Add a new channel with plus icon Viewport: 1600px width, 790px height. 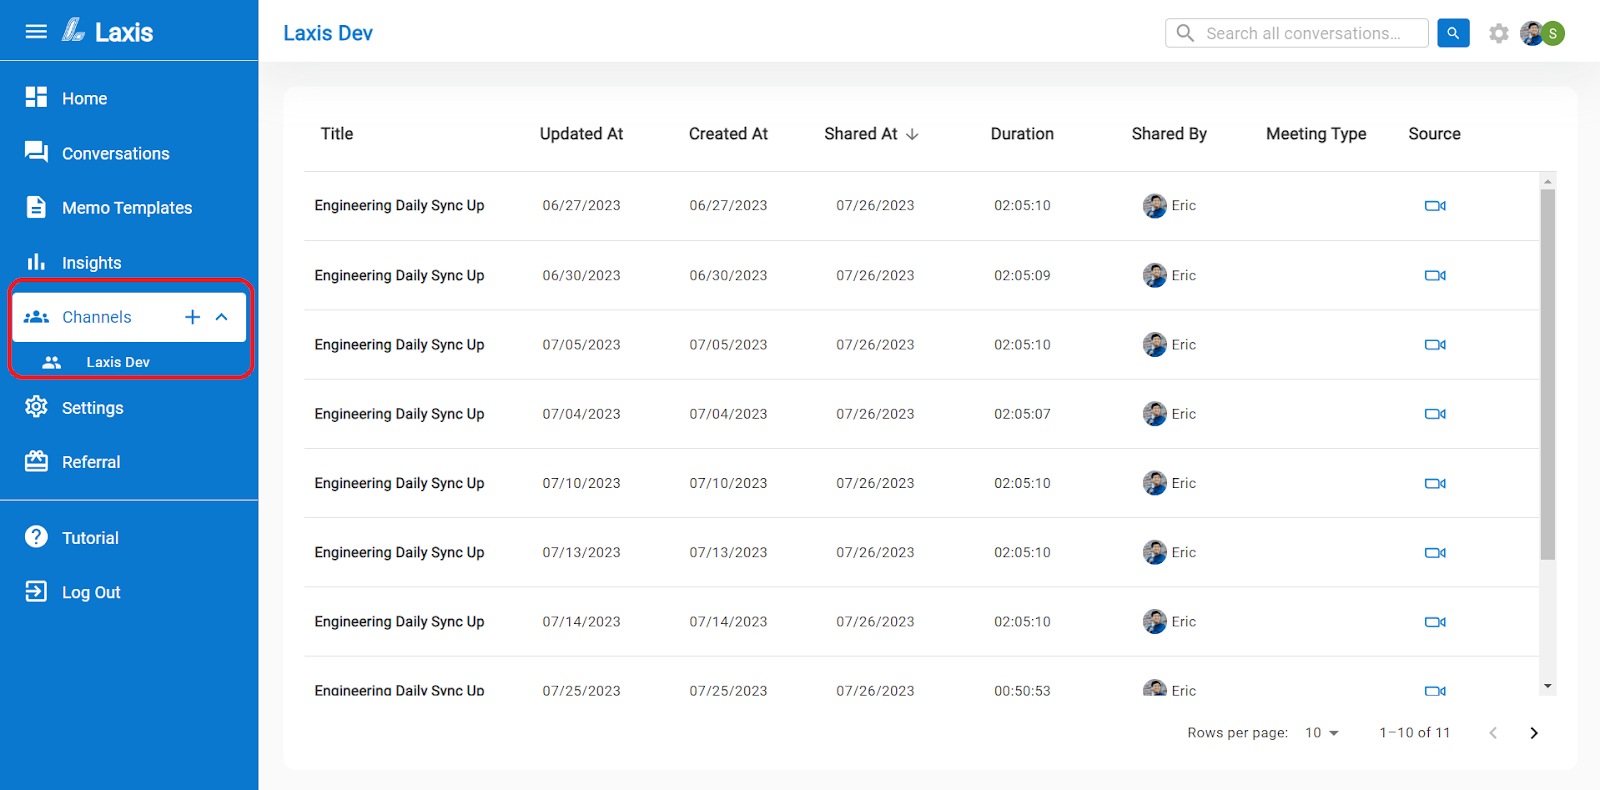pos(193,317)
